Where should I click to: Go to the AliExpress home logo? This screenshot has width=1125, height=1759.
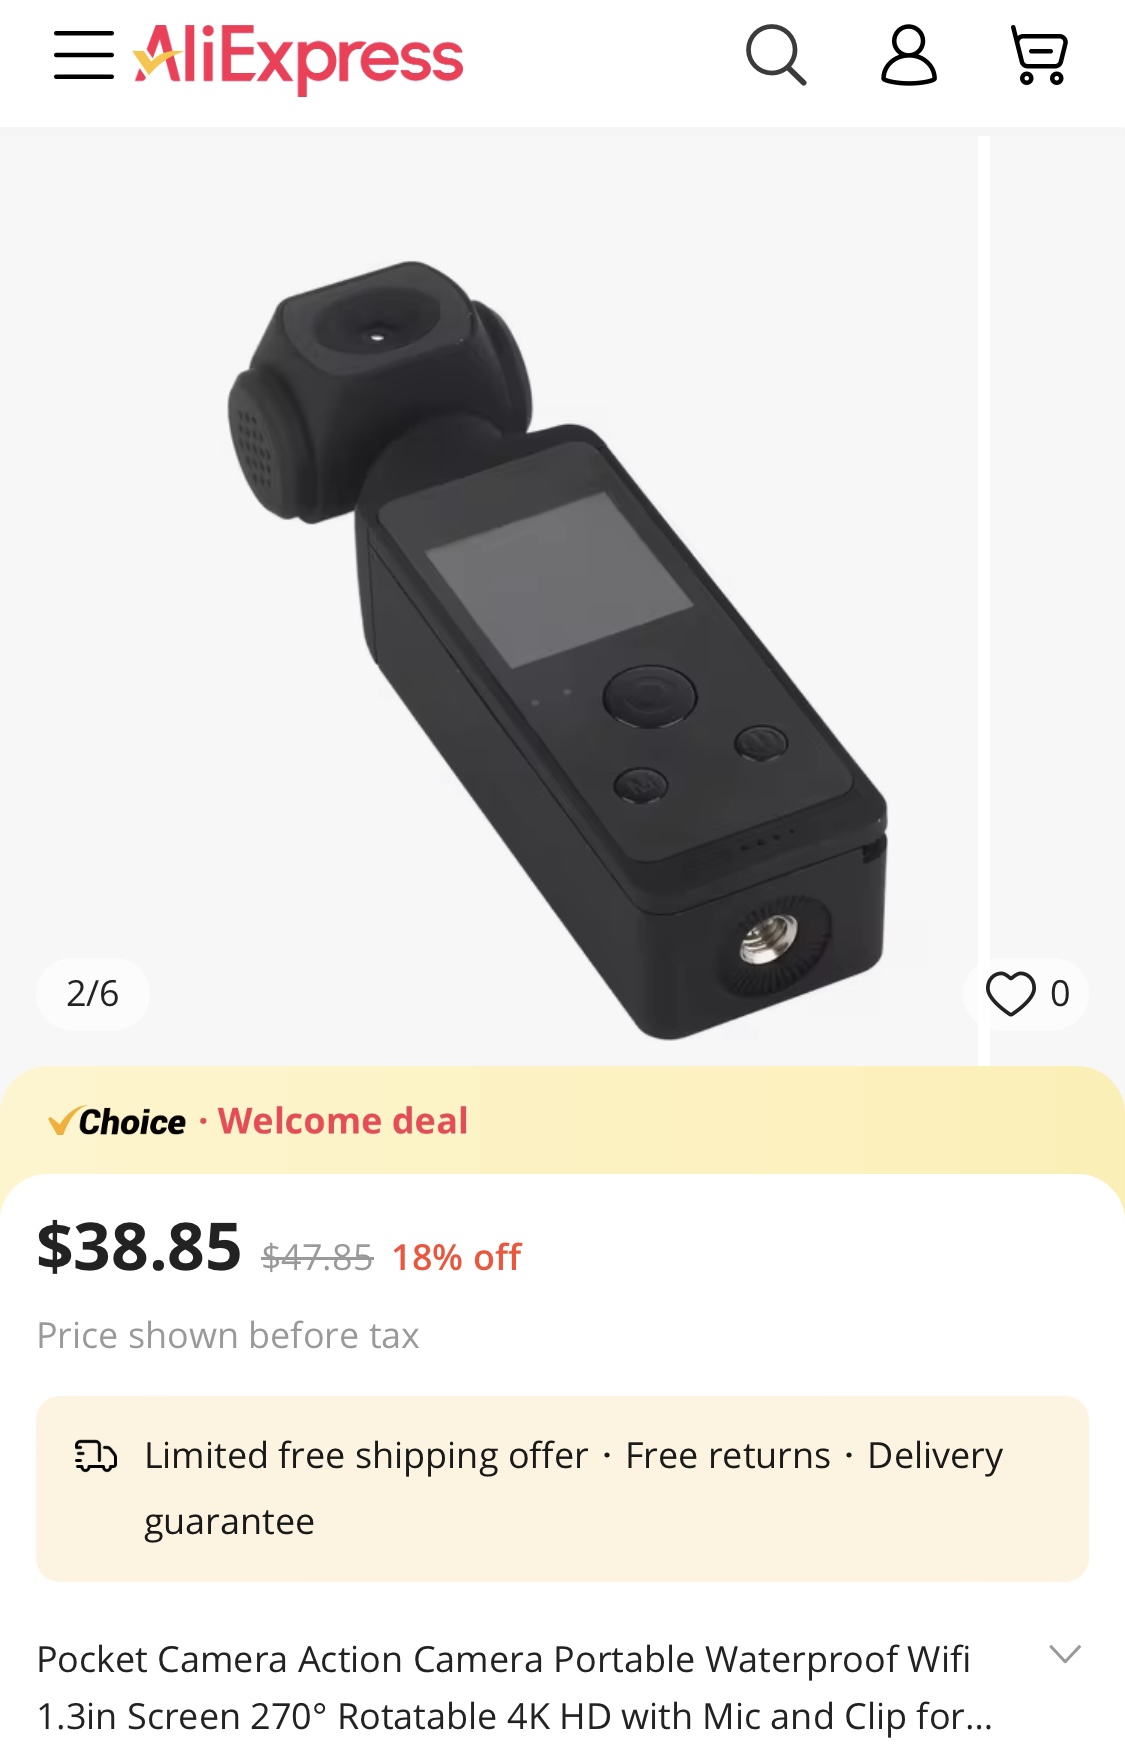[299, 56]
